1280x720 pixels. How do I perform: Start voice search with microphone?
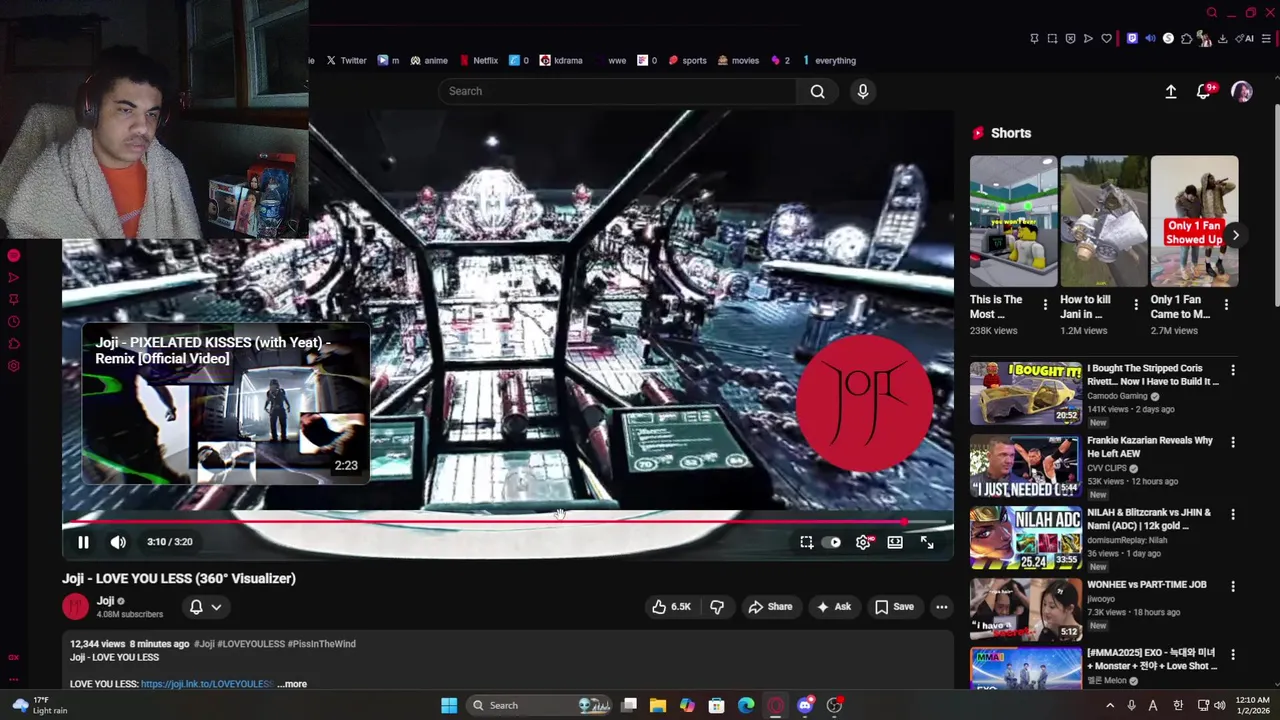(x=863, y=91)
